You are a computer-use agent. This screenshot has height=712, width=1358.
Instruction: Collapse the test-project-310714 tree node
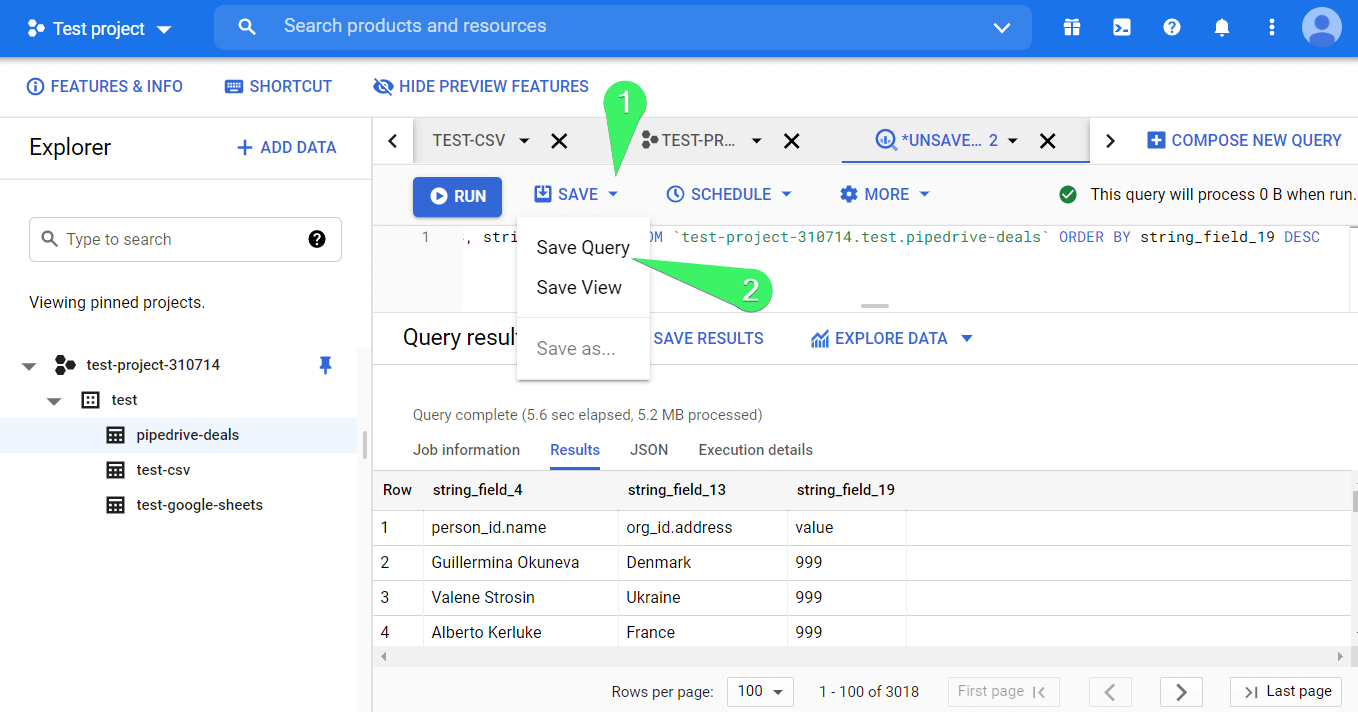29,366
